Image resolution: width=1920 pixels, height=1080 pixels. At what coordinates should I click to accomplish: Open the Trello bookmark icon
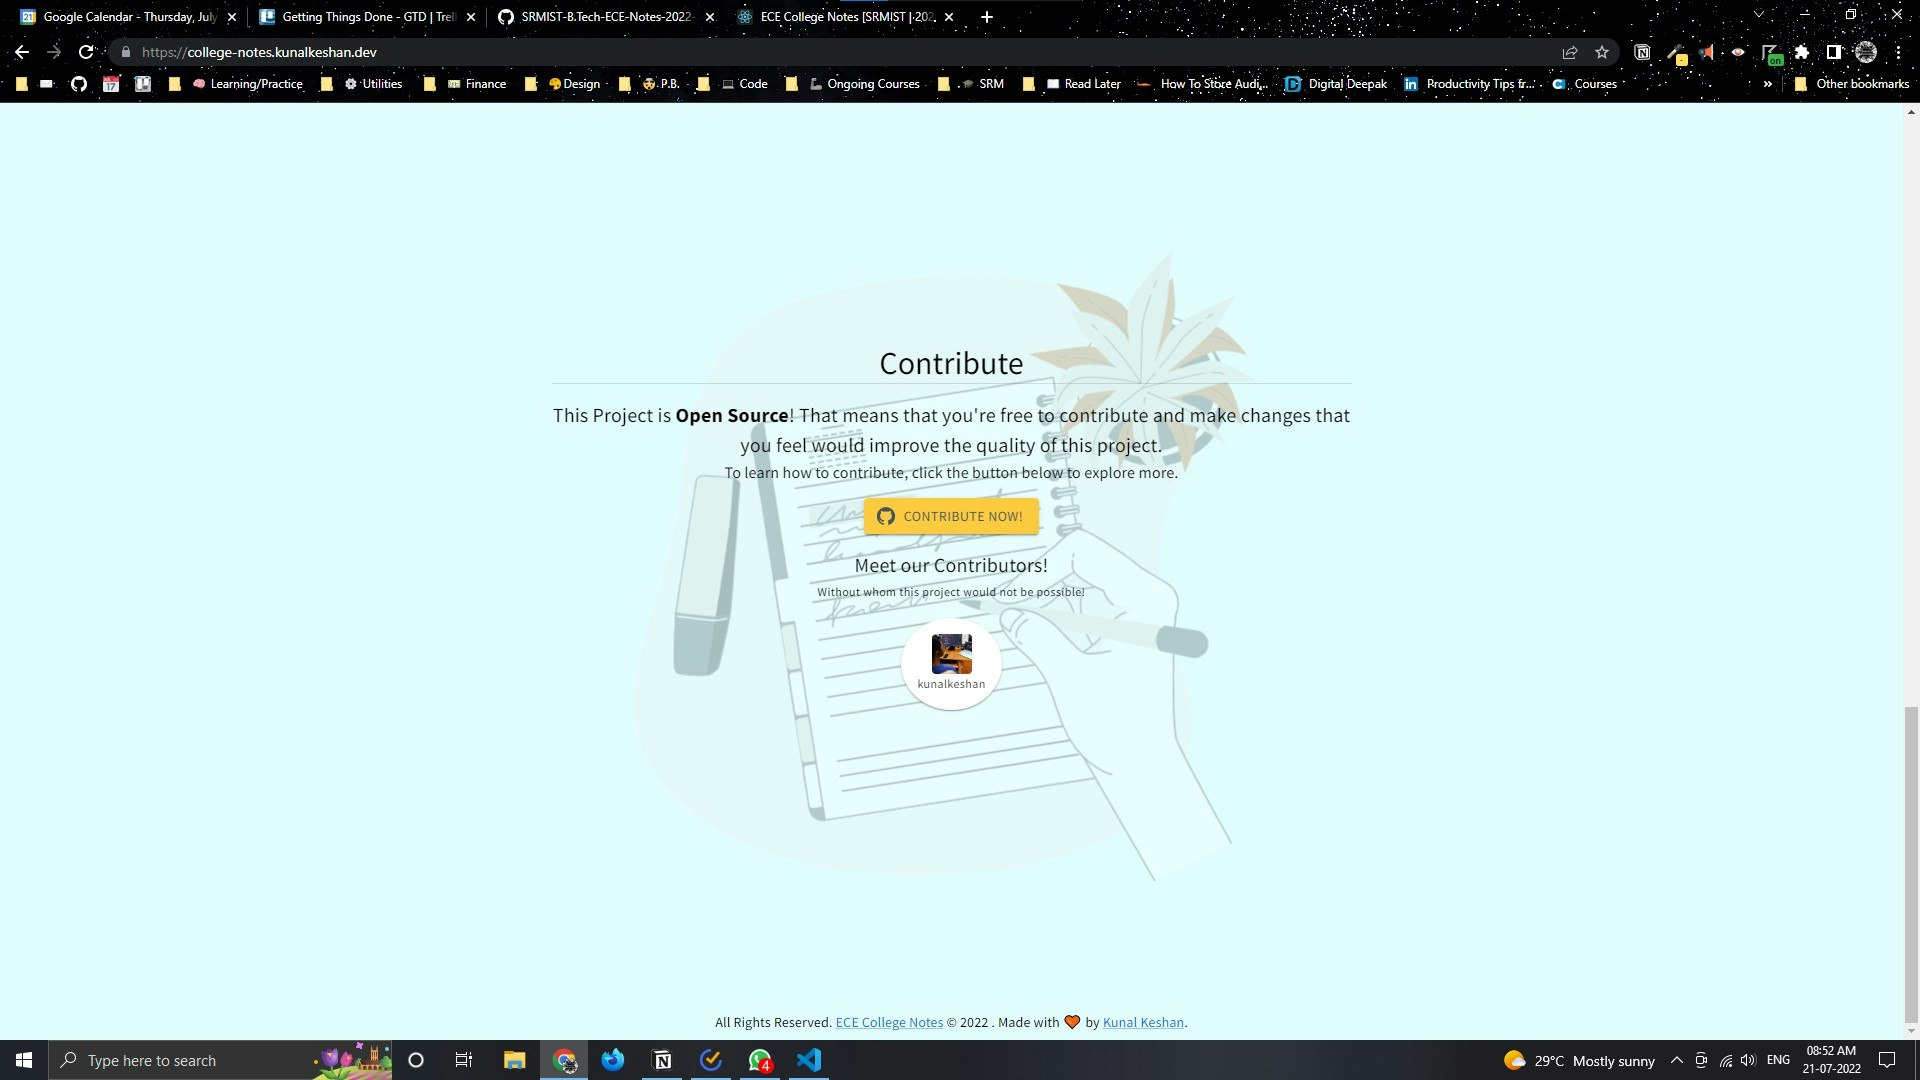[143, 84]
